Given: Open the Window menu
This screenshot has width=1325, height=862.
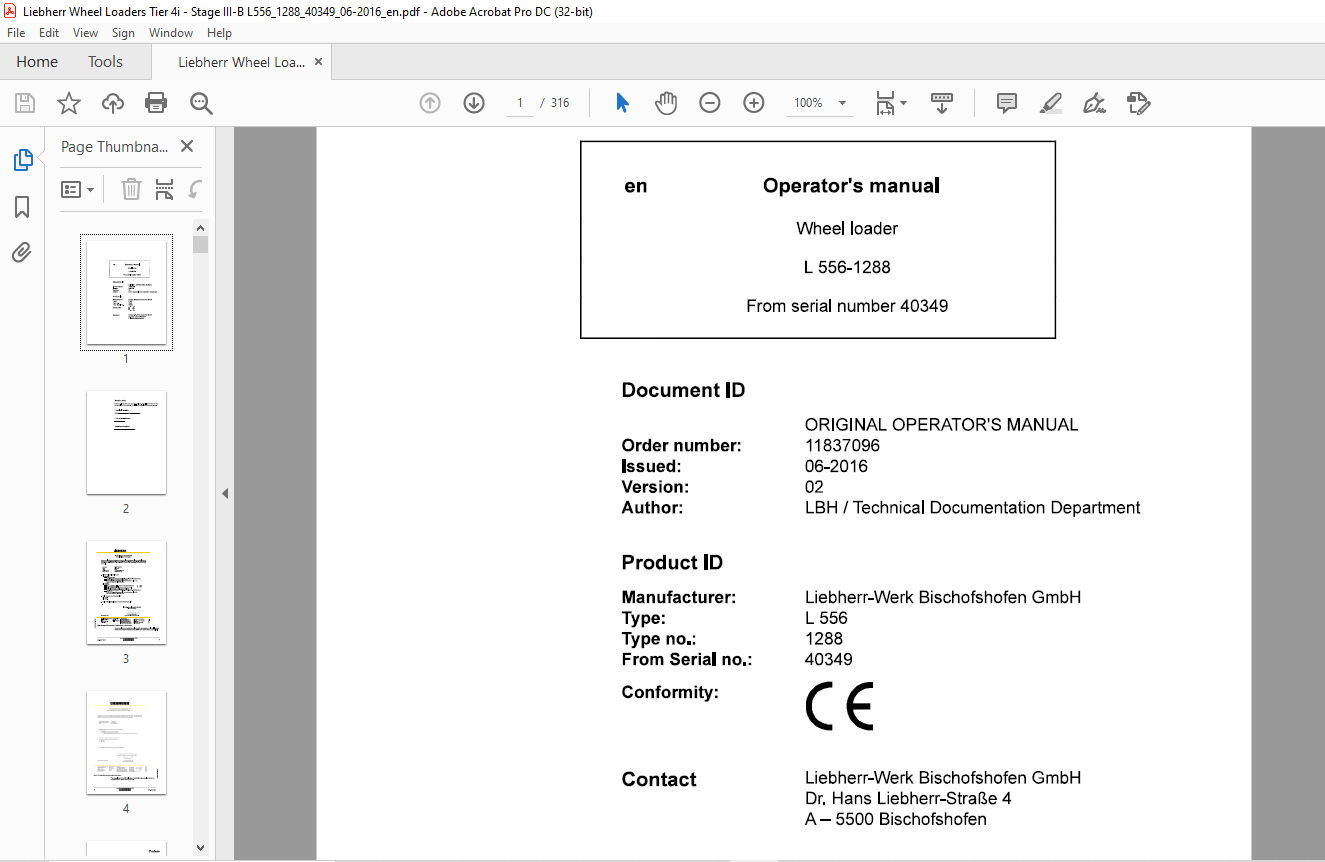Looking at the screenshot, I should tap(171, 33).
